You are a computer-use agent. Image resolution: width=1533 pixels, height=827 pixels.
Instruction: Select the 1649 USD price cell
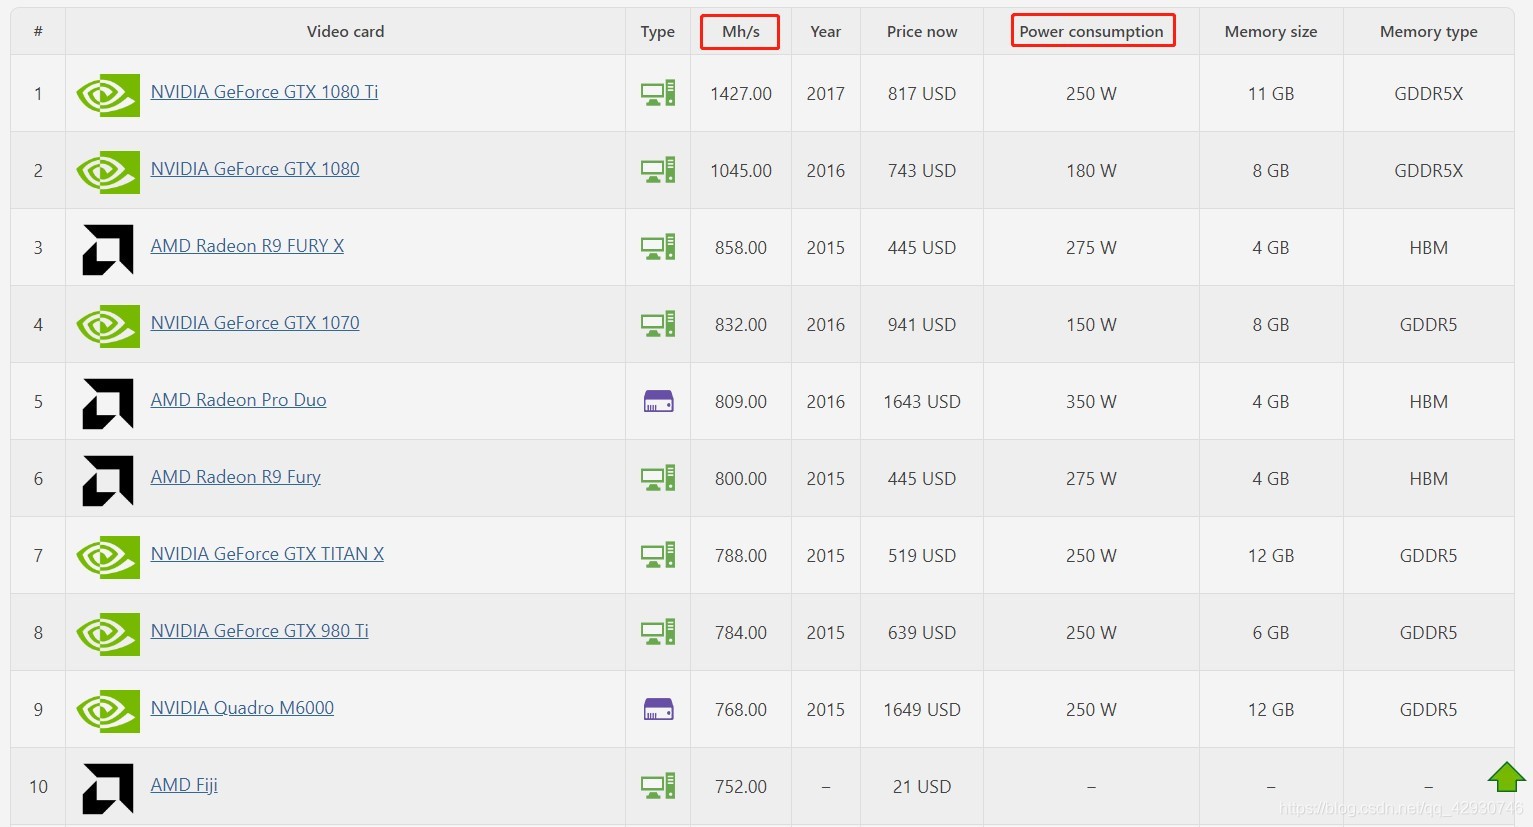tap(922, 710)
